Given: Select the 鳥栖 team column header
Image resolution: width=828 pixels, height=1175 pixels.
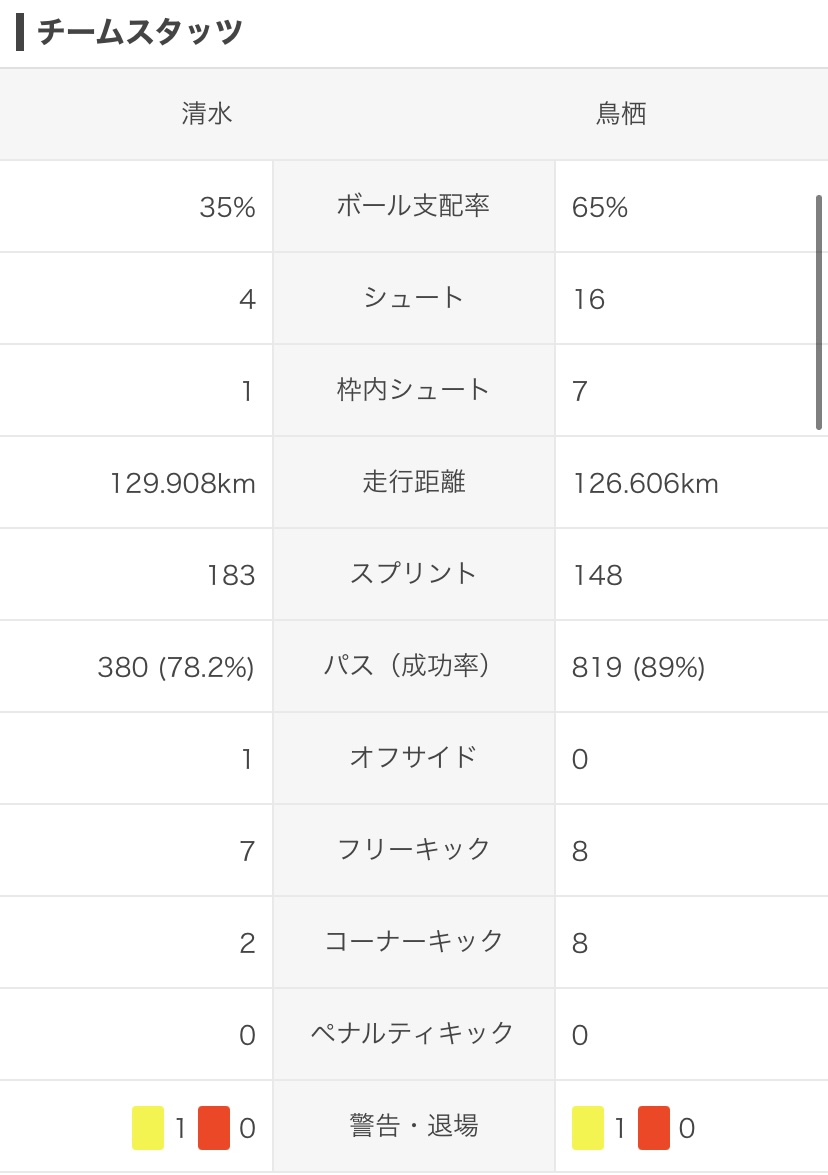Looking at the screenshot, I should [x=621, y=114].
